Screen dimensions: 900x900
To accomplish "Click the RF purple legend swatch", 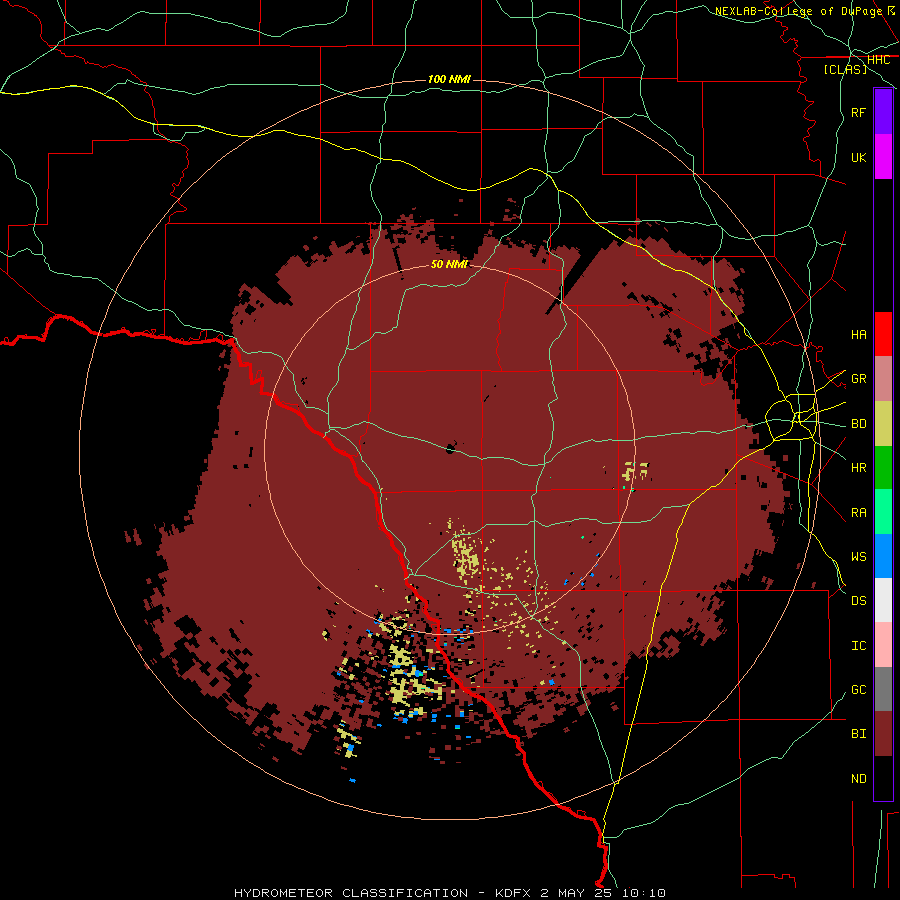I will pos(883,112).
